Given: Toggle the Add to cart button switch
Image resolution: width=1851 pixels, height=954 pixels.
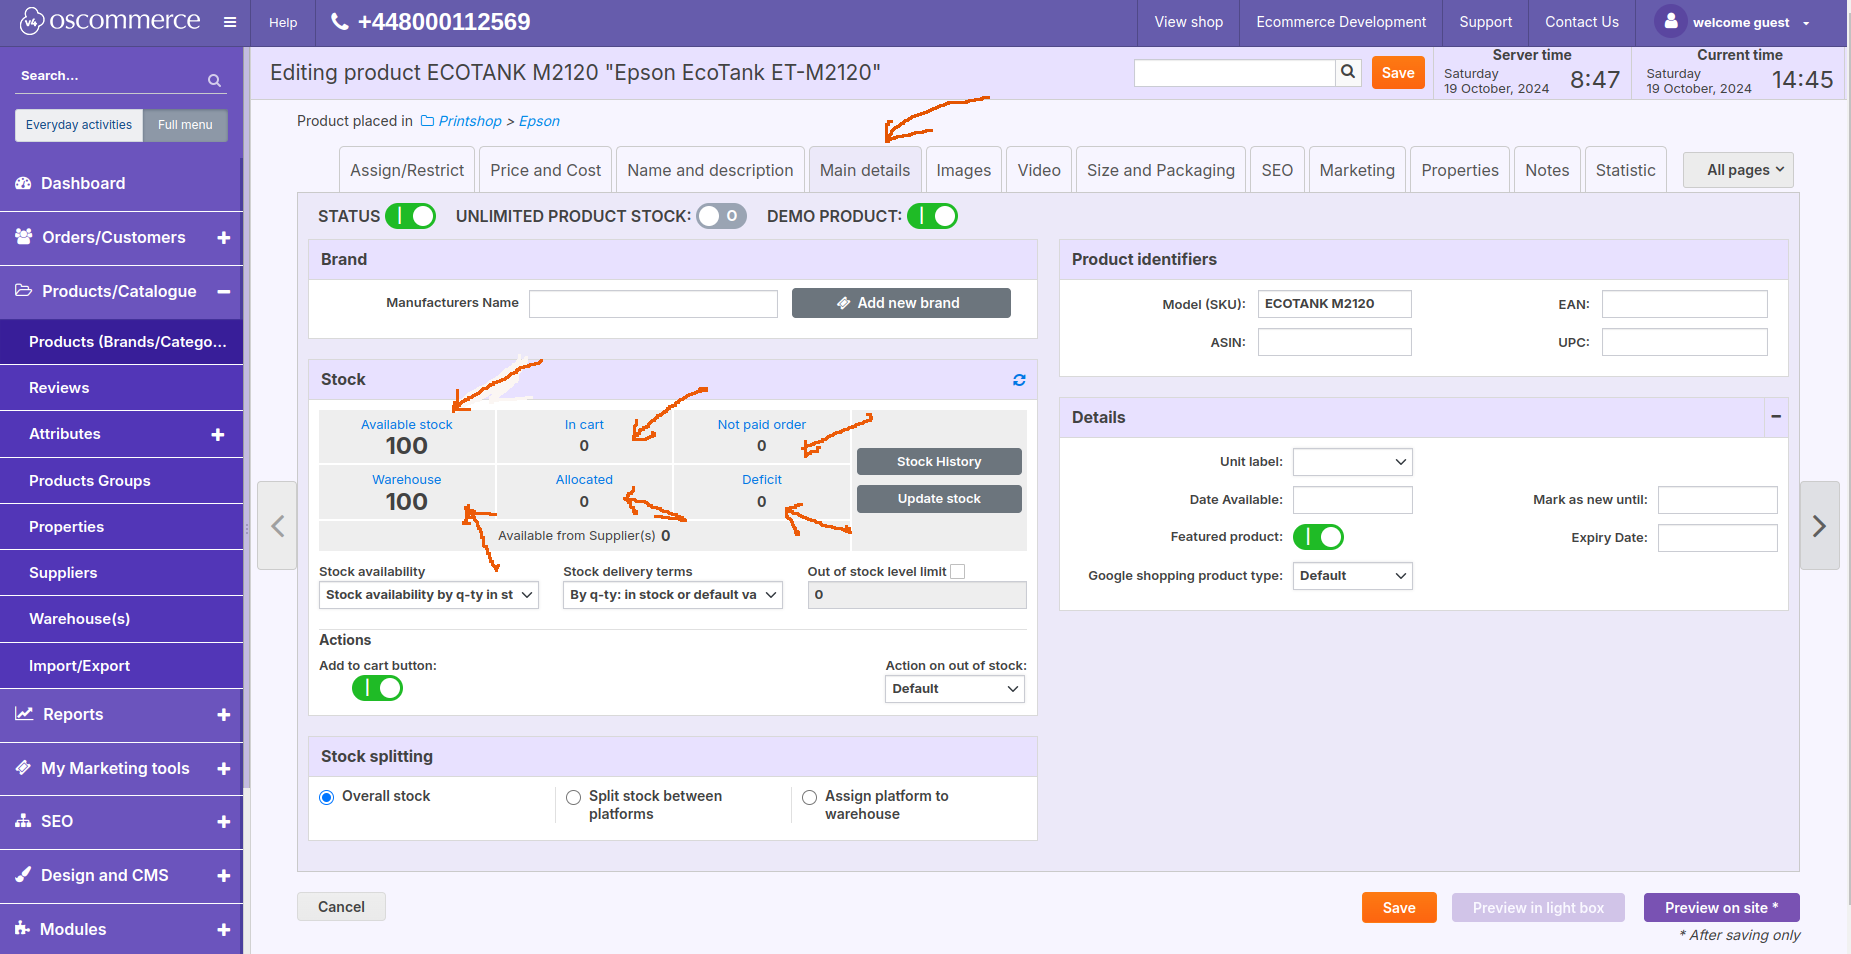Looking at the screenshot, I should pyautogui.click(x=377, y=688).
